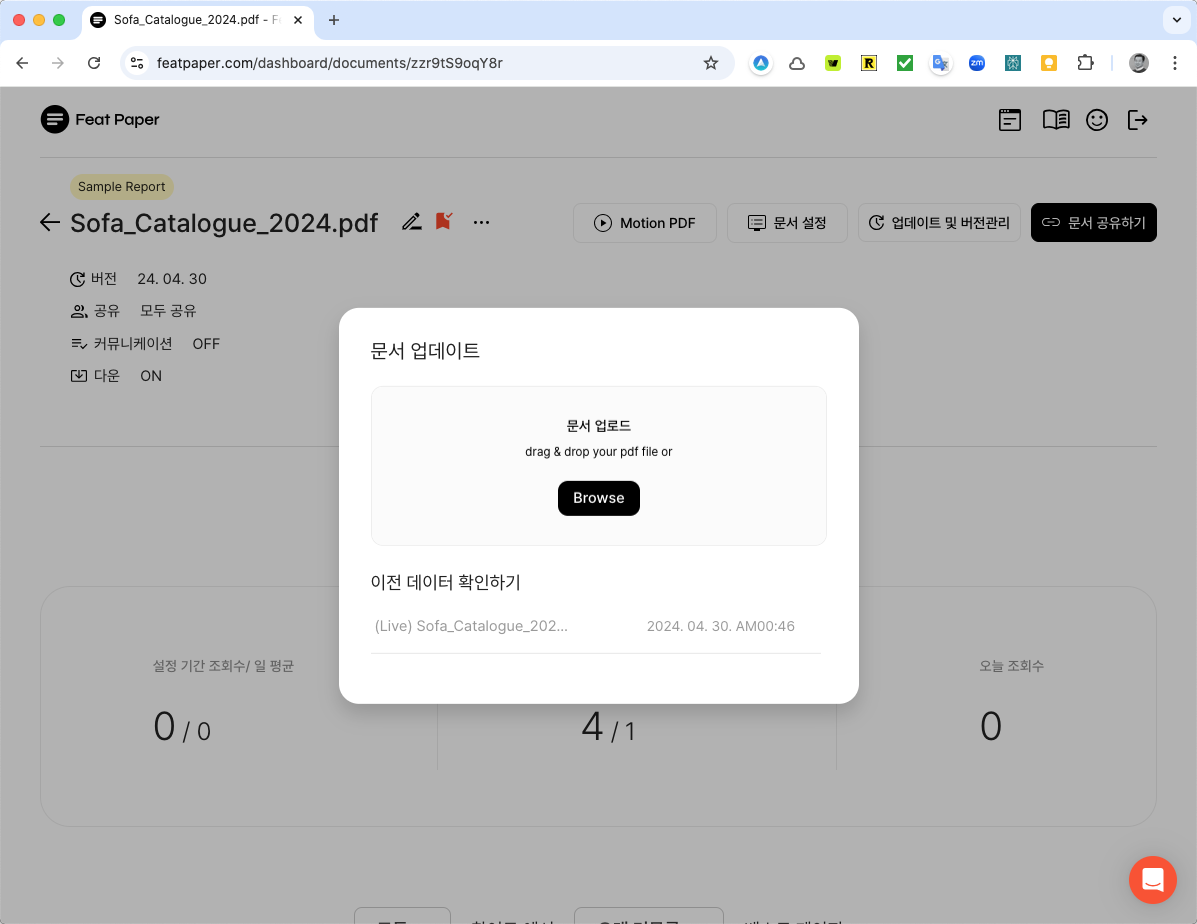Select the pencil icon to rename the document

click(412, 222)
